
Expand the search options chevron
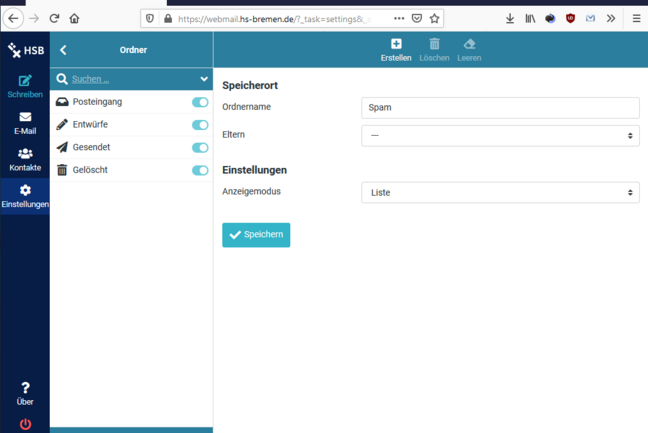[204, 79]
